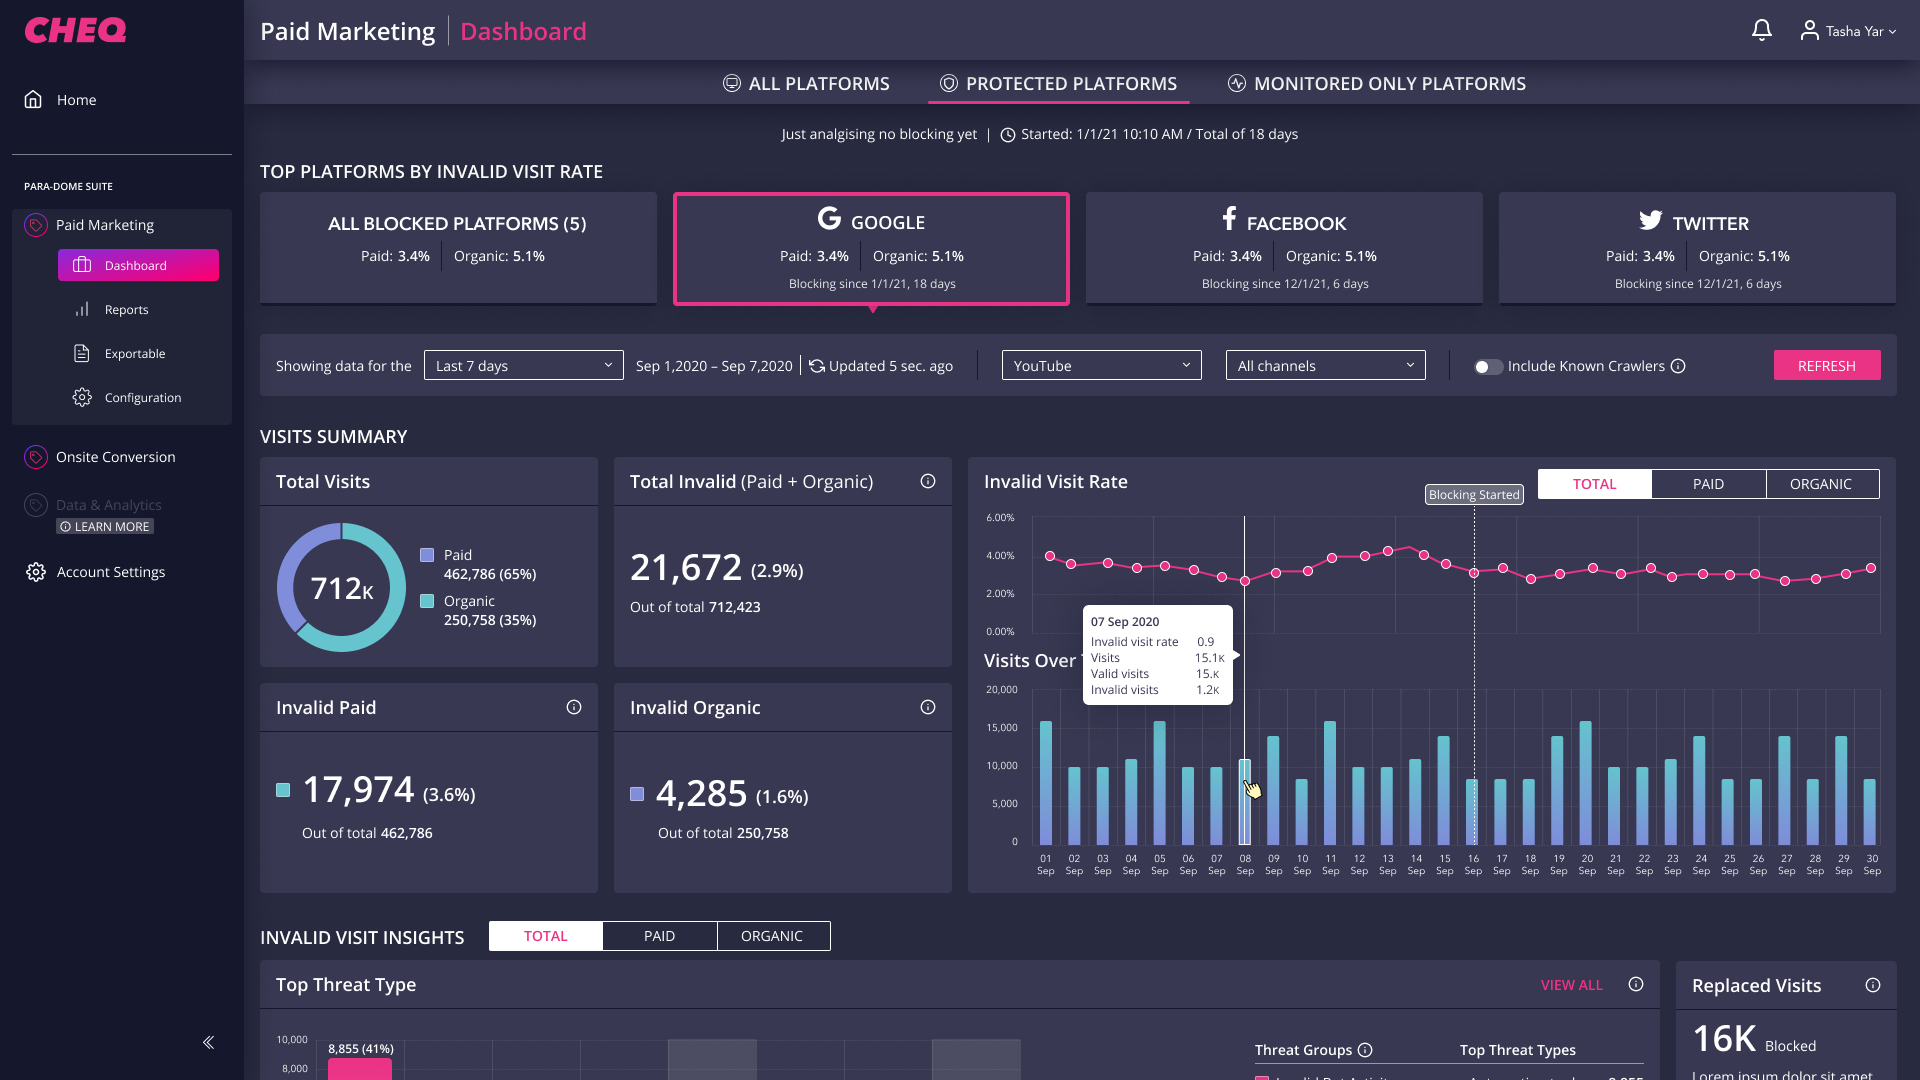1920x1080 pixels.
Task: Open the Tasha Yar user menu
Action: pyautogui.click(x=1848, y=31)
